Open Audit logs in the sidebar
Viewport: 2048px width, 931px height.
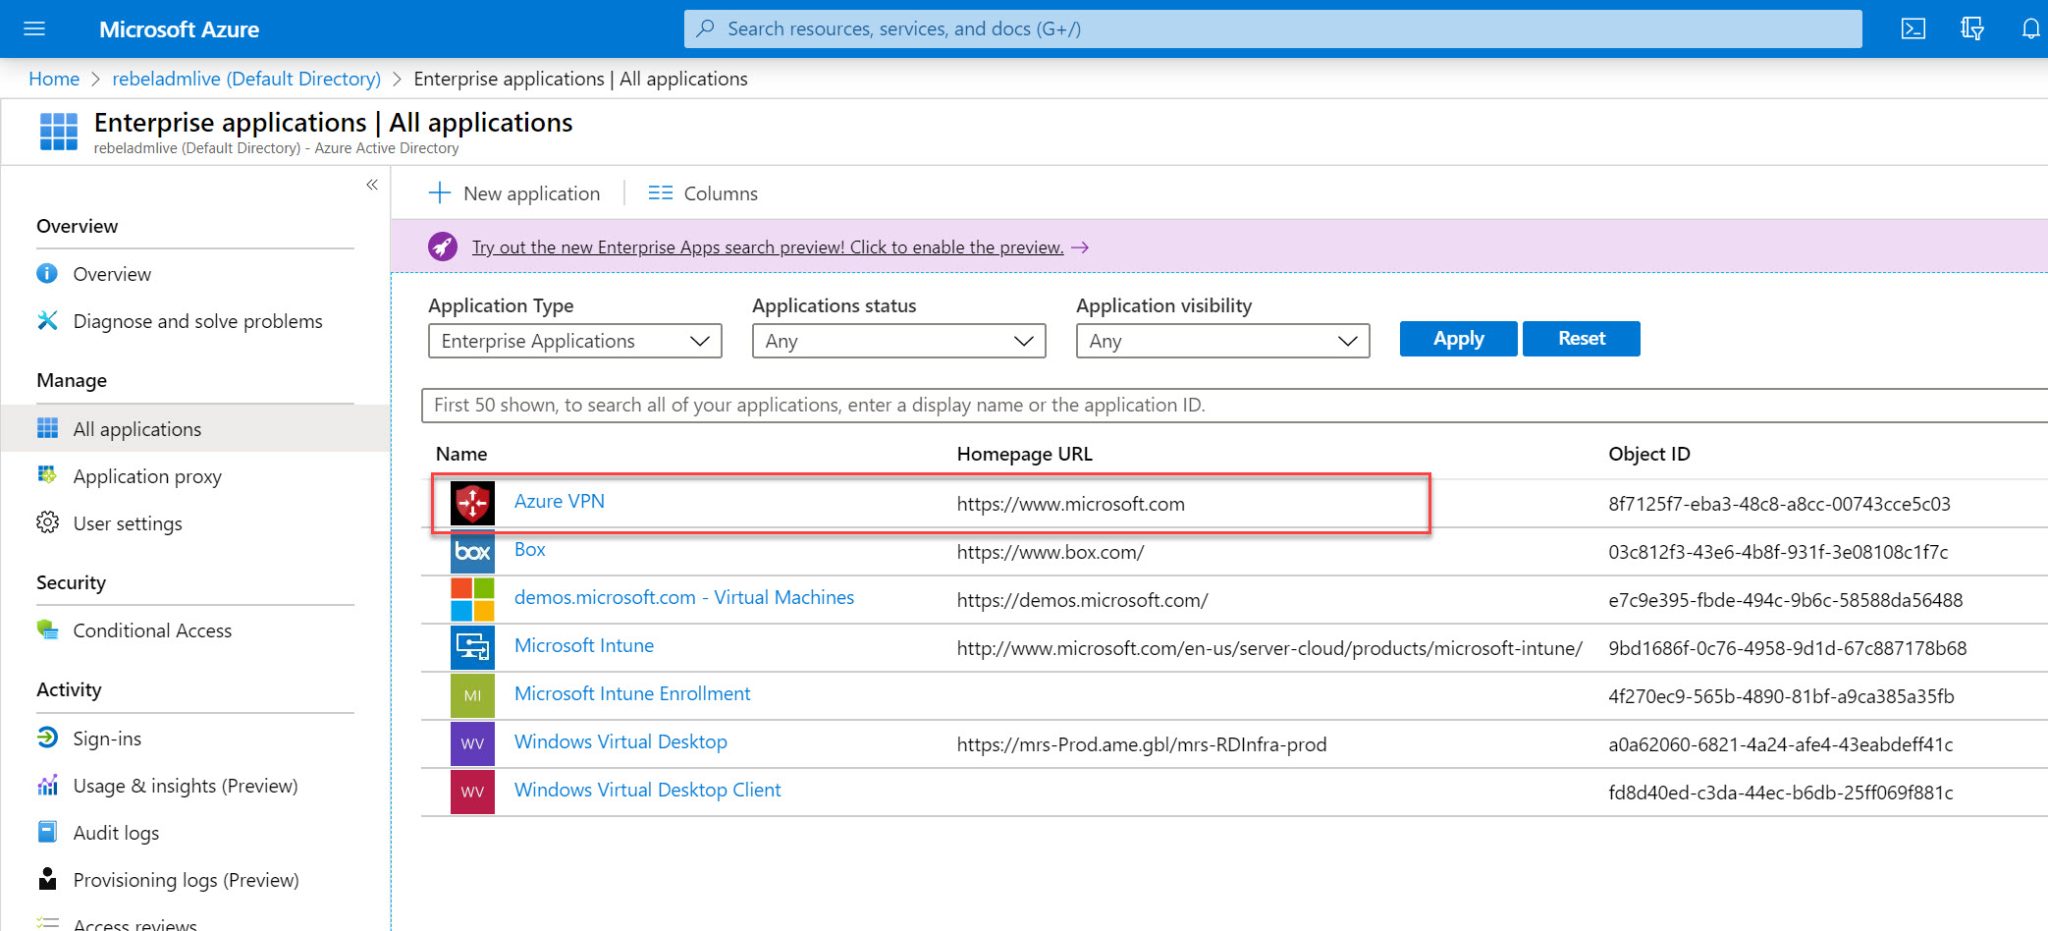tap(115, 832)
